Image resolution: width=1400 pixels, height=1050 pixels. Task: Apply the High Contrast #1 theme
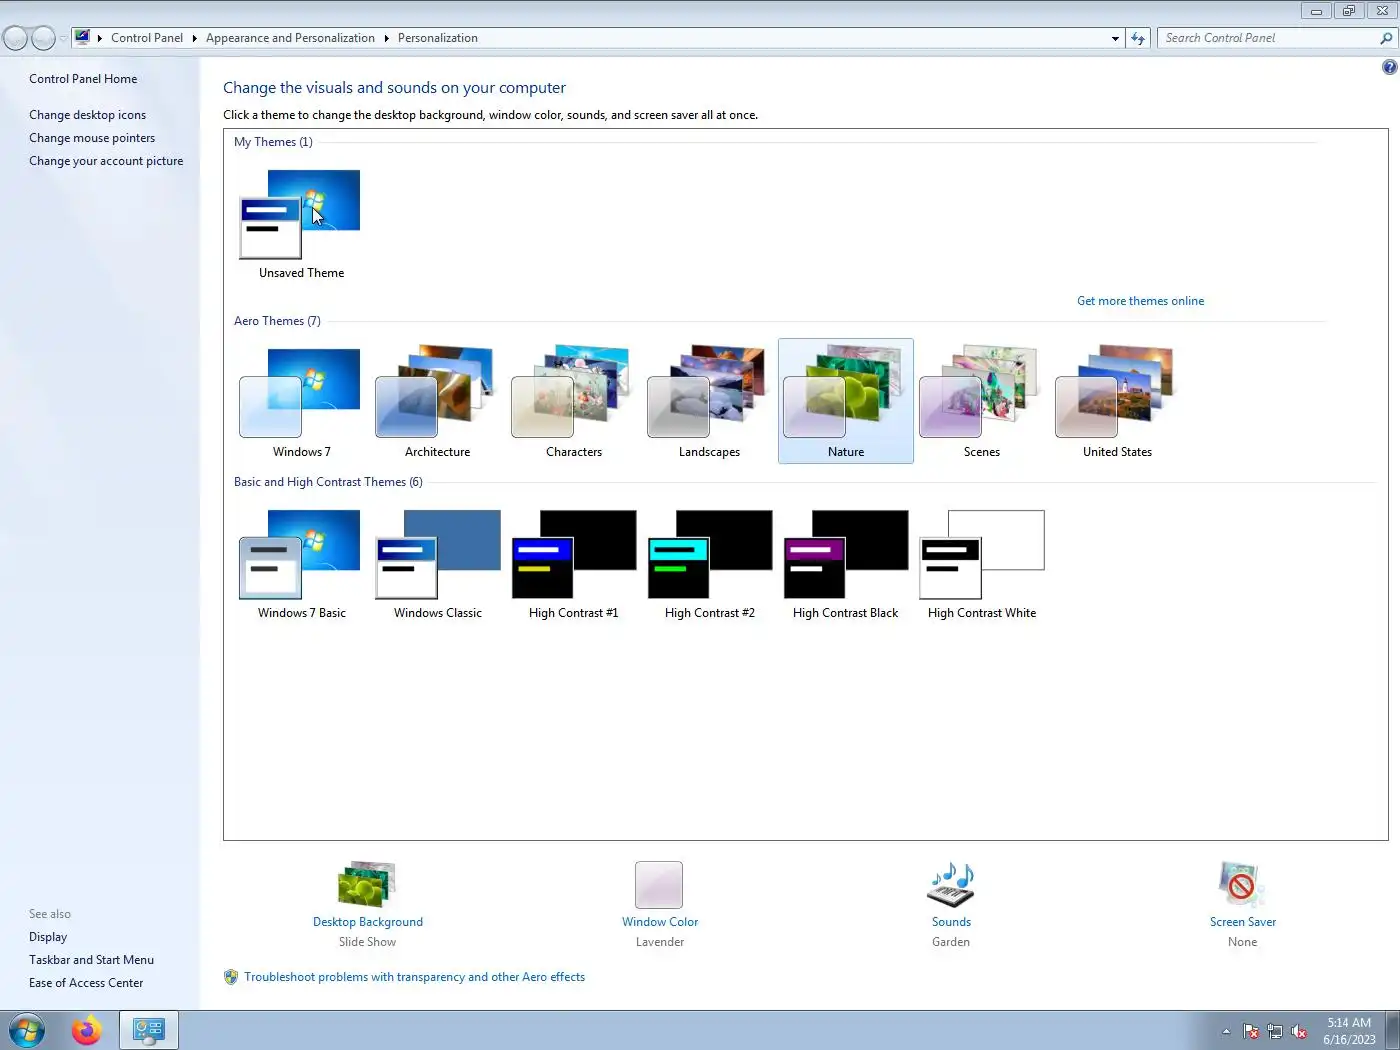click(573, 563)
